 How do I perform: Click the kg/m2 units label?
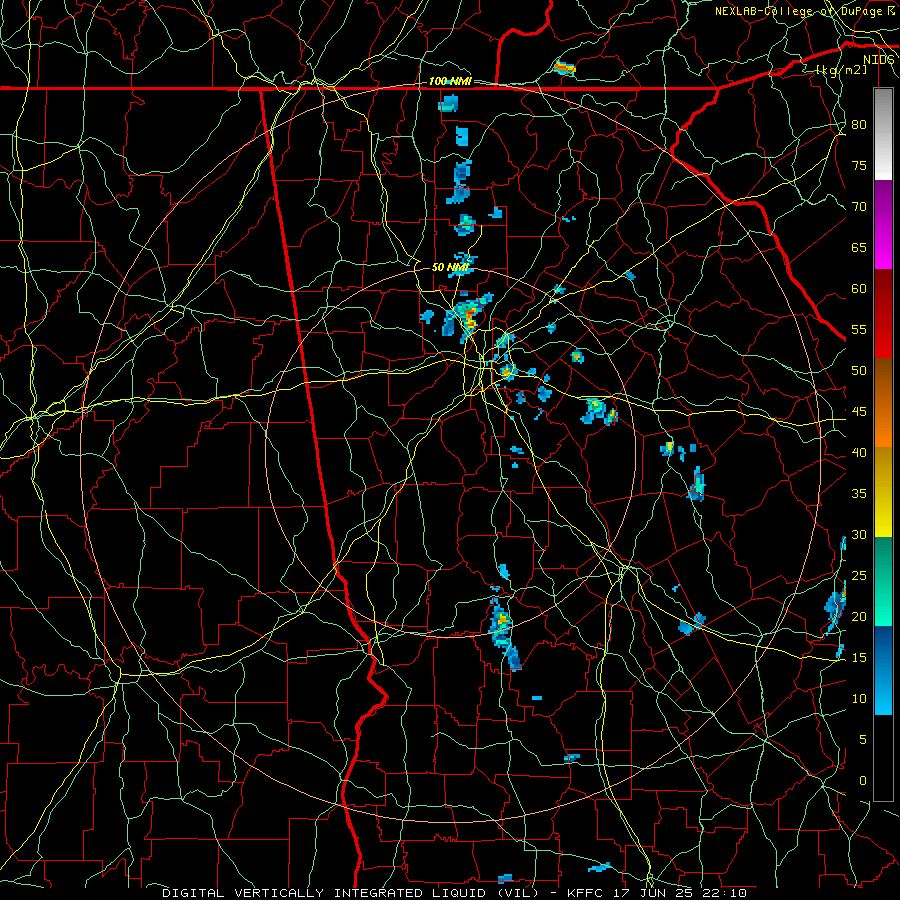pyautogui.click(x=841, y=69)
